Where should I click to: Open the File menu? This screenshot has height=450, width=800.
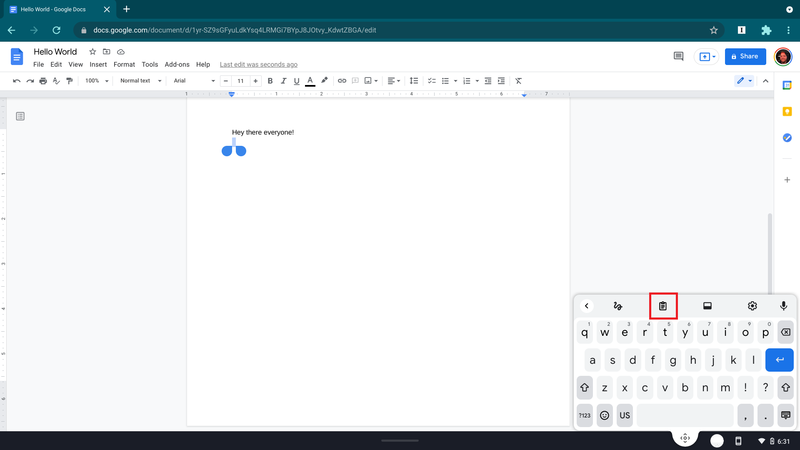click(38, 64)
